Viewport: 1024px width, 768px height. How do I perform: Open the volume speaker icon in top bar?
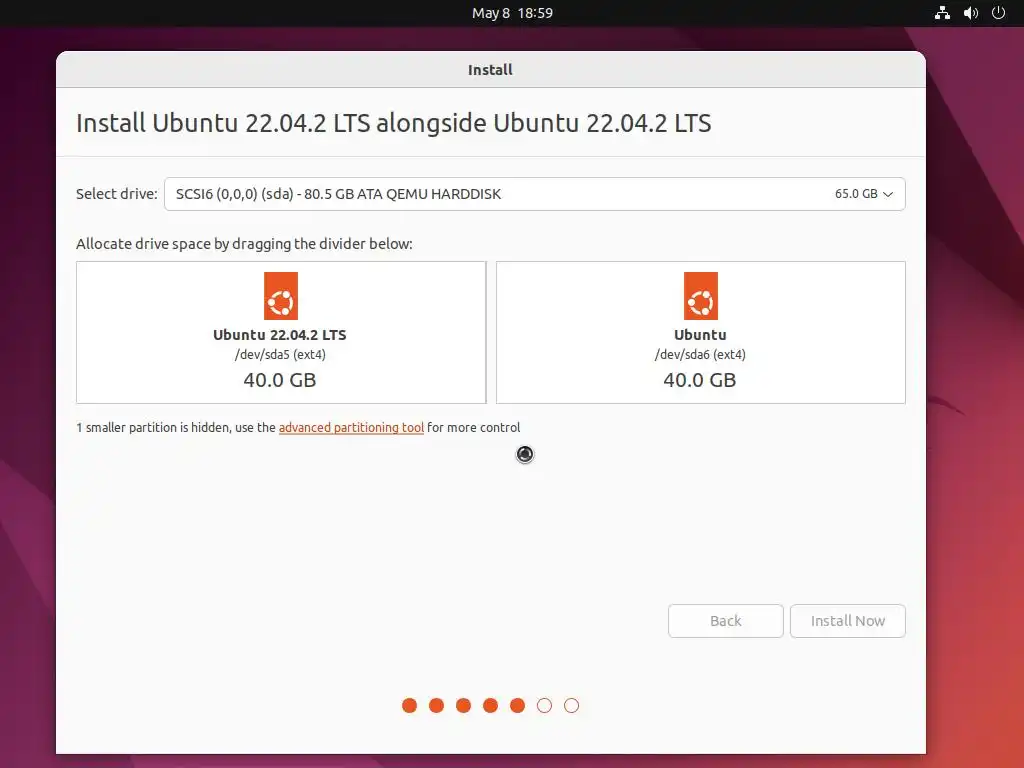(970, 13)
